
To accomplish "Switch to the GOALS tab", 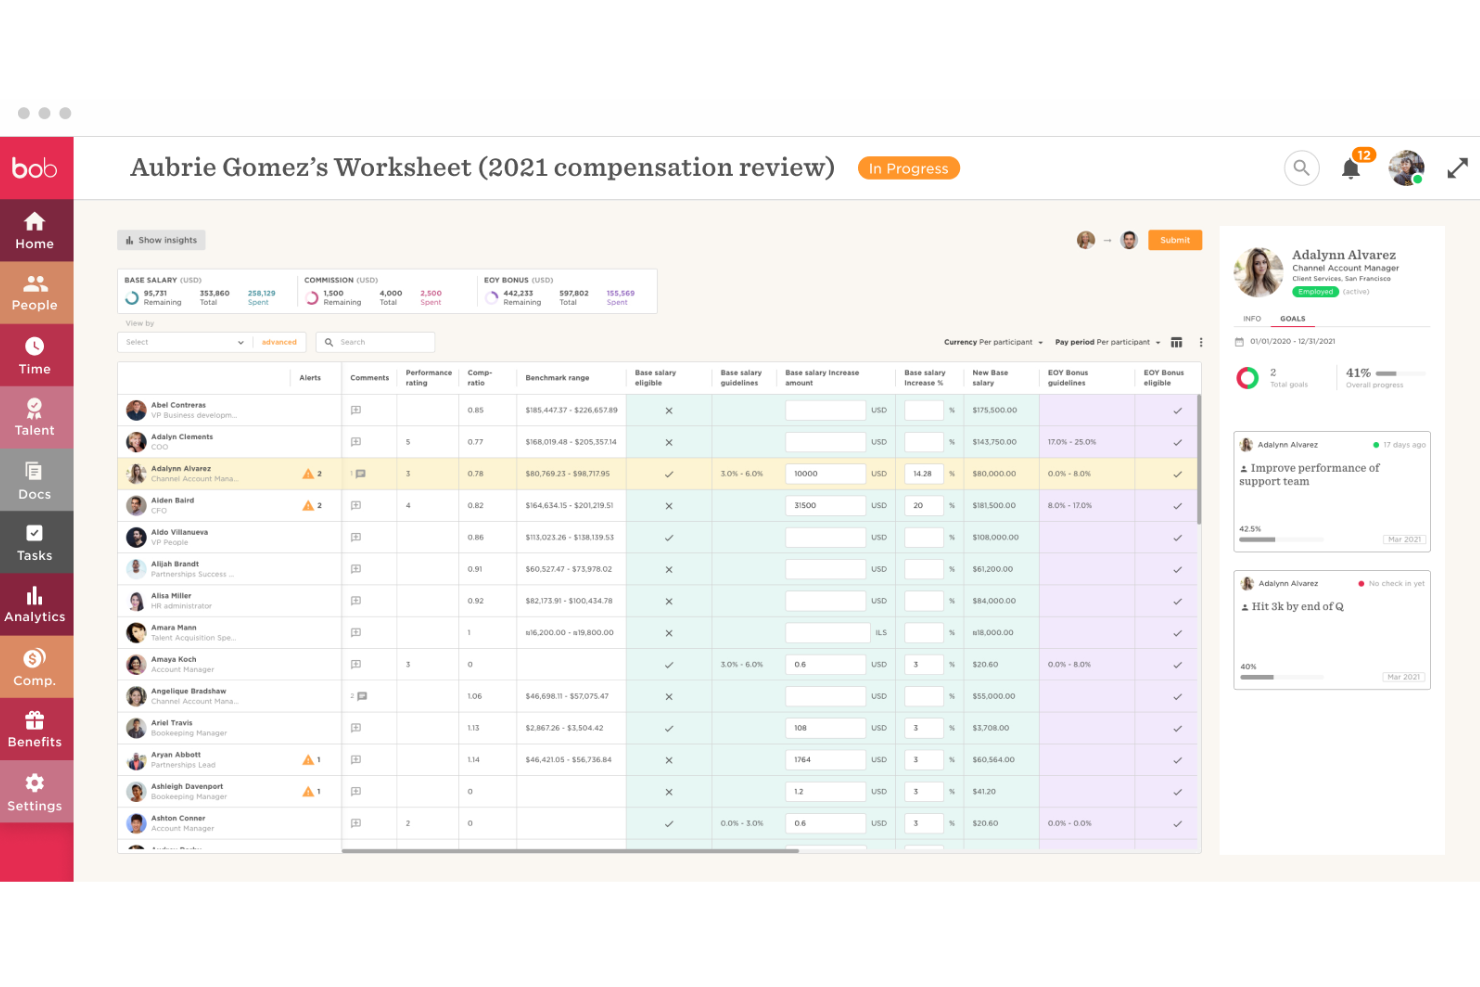I will pos(1292,319).
